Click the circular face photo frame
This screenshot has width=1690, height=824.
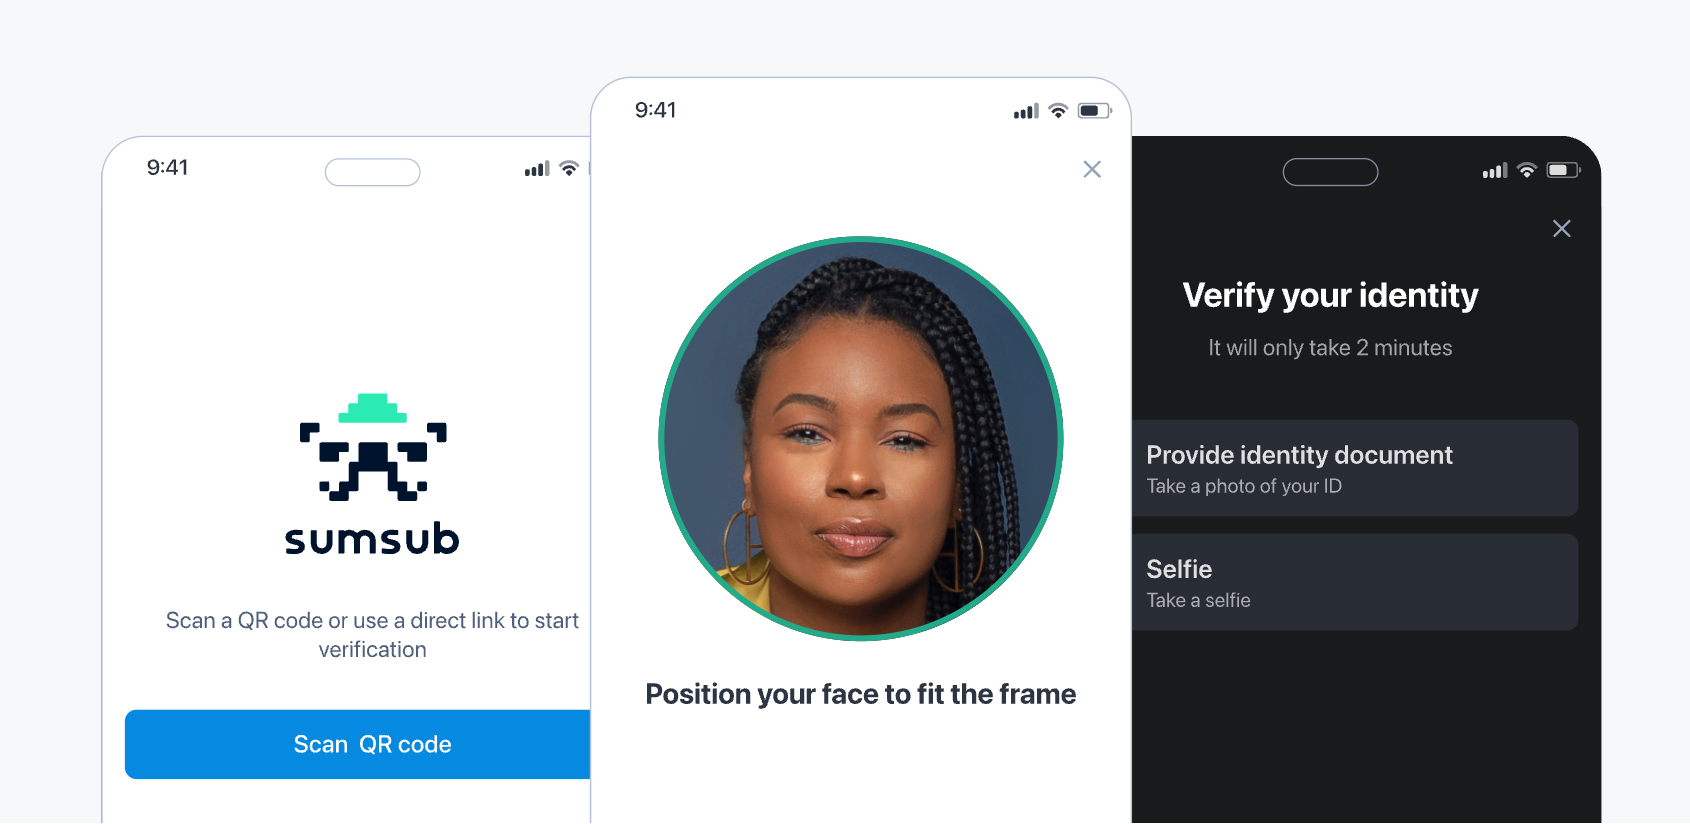point(861,438)
